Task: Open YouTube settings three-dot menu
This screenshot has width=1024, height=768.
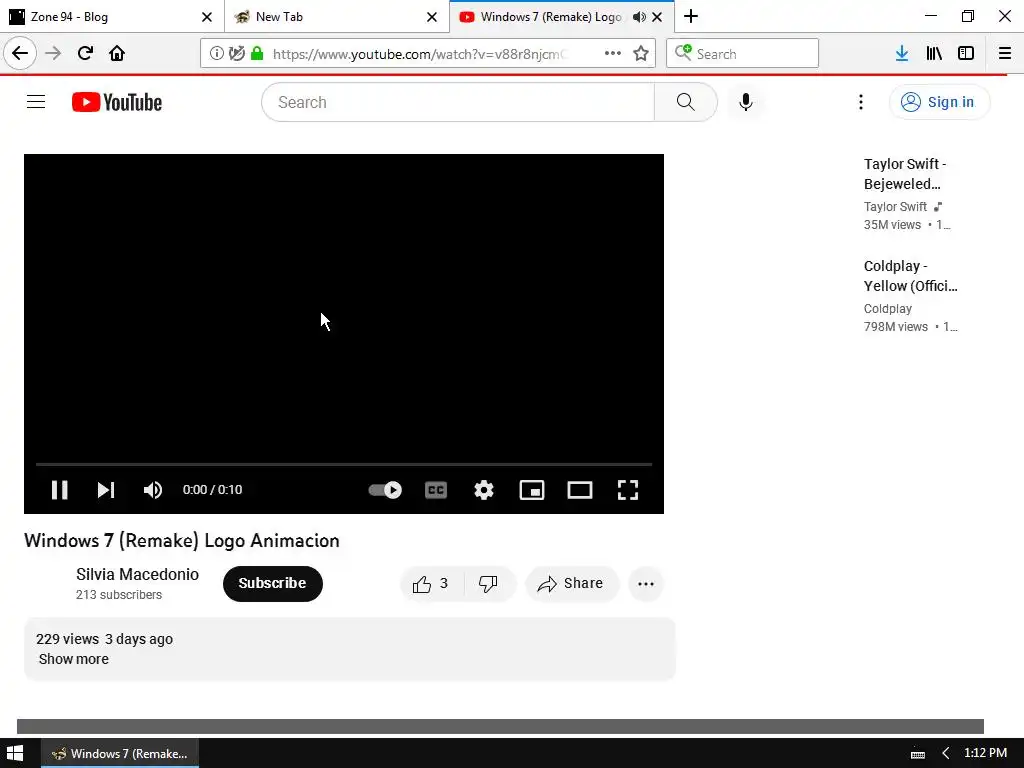Action: [861, 102]
